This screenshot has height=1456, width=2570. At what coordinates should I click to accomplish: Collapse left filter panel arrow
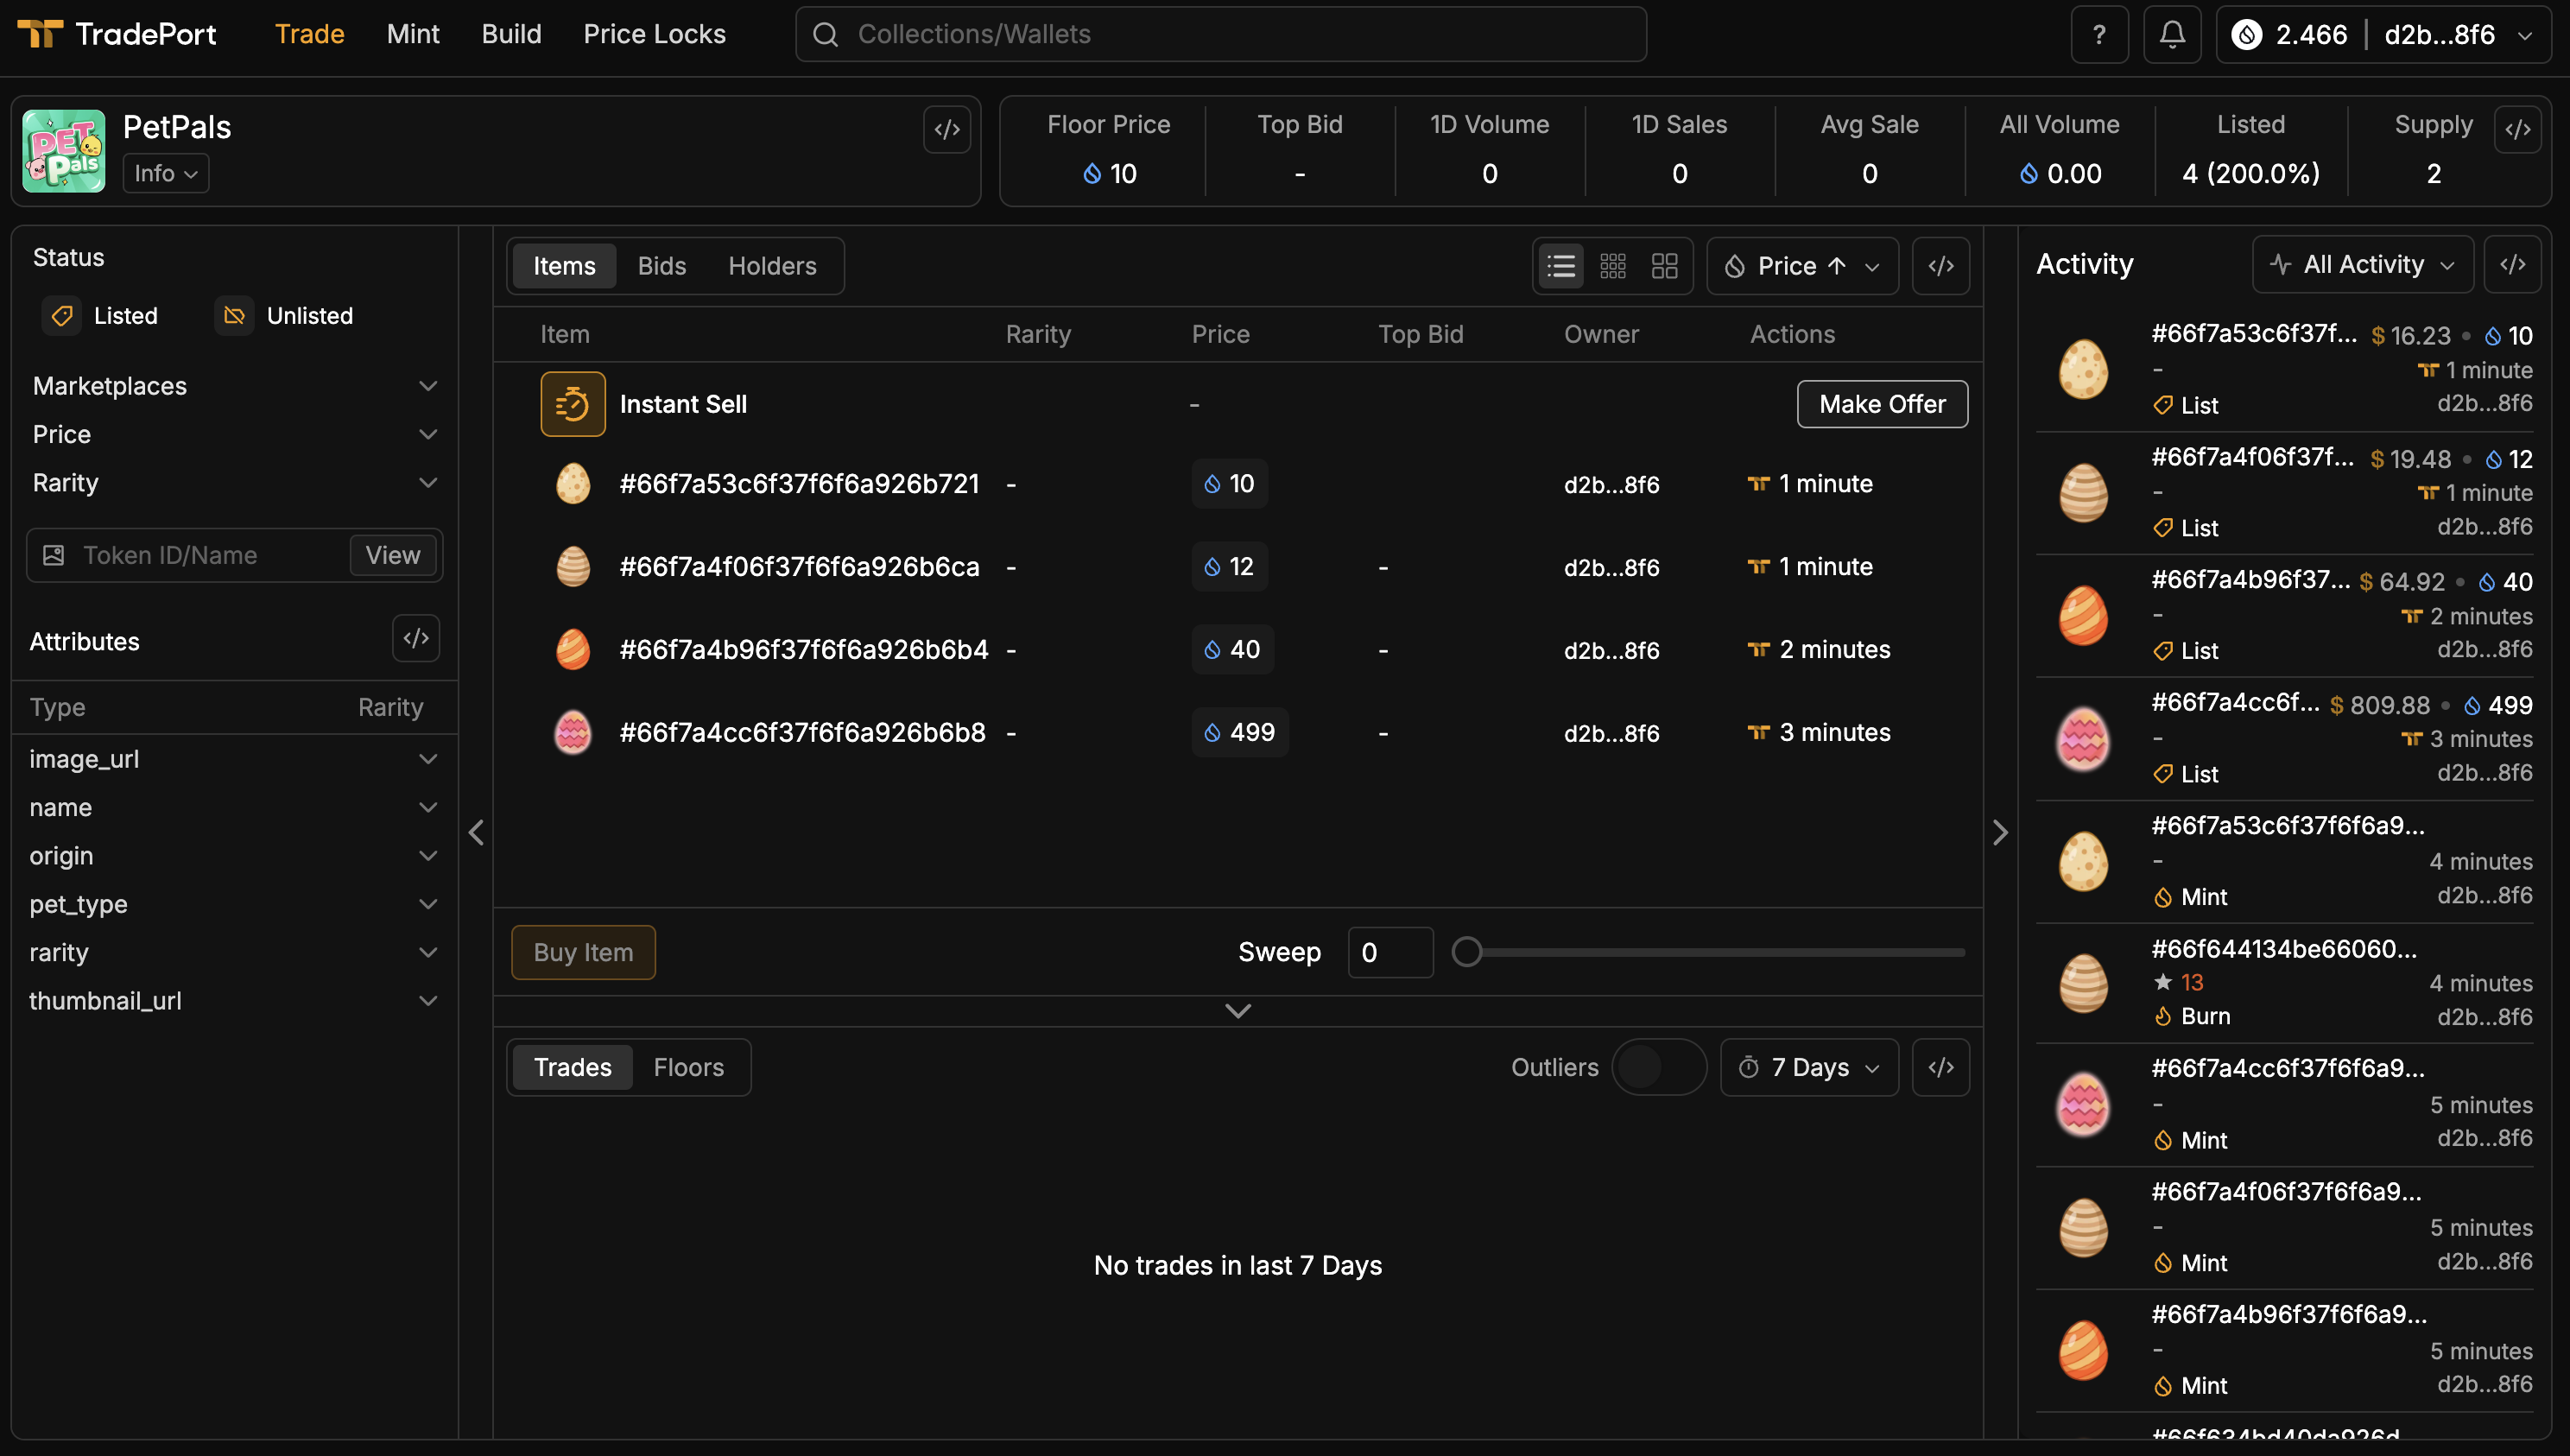pos(476,832)
